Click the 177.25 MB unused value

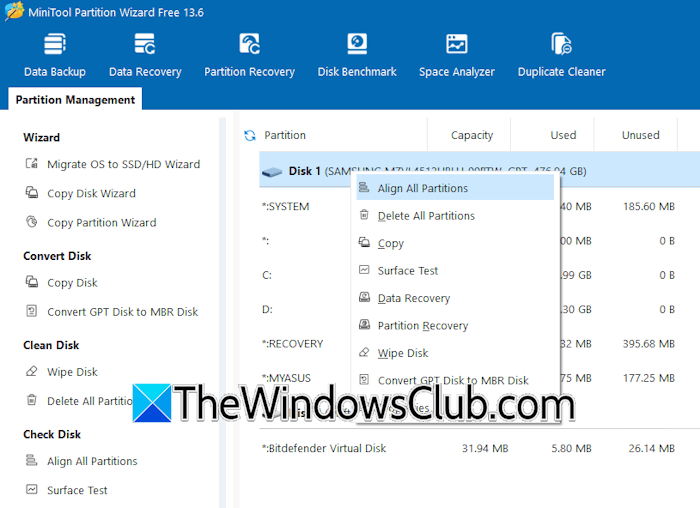pos(649,378)
